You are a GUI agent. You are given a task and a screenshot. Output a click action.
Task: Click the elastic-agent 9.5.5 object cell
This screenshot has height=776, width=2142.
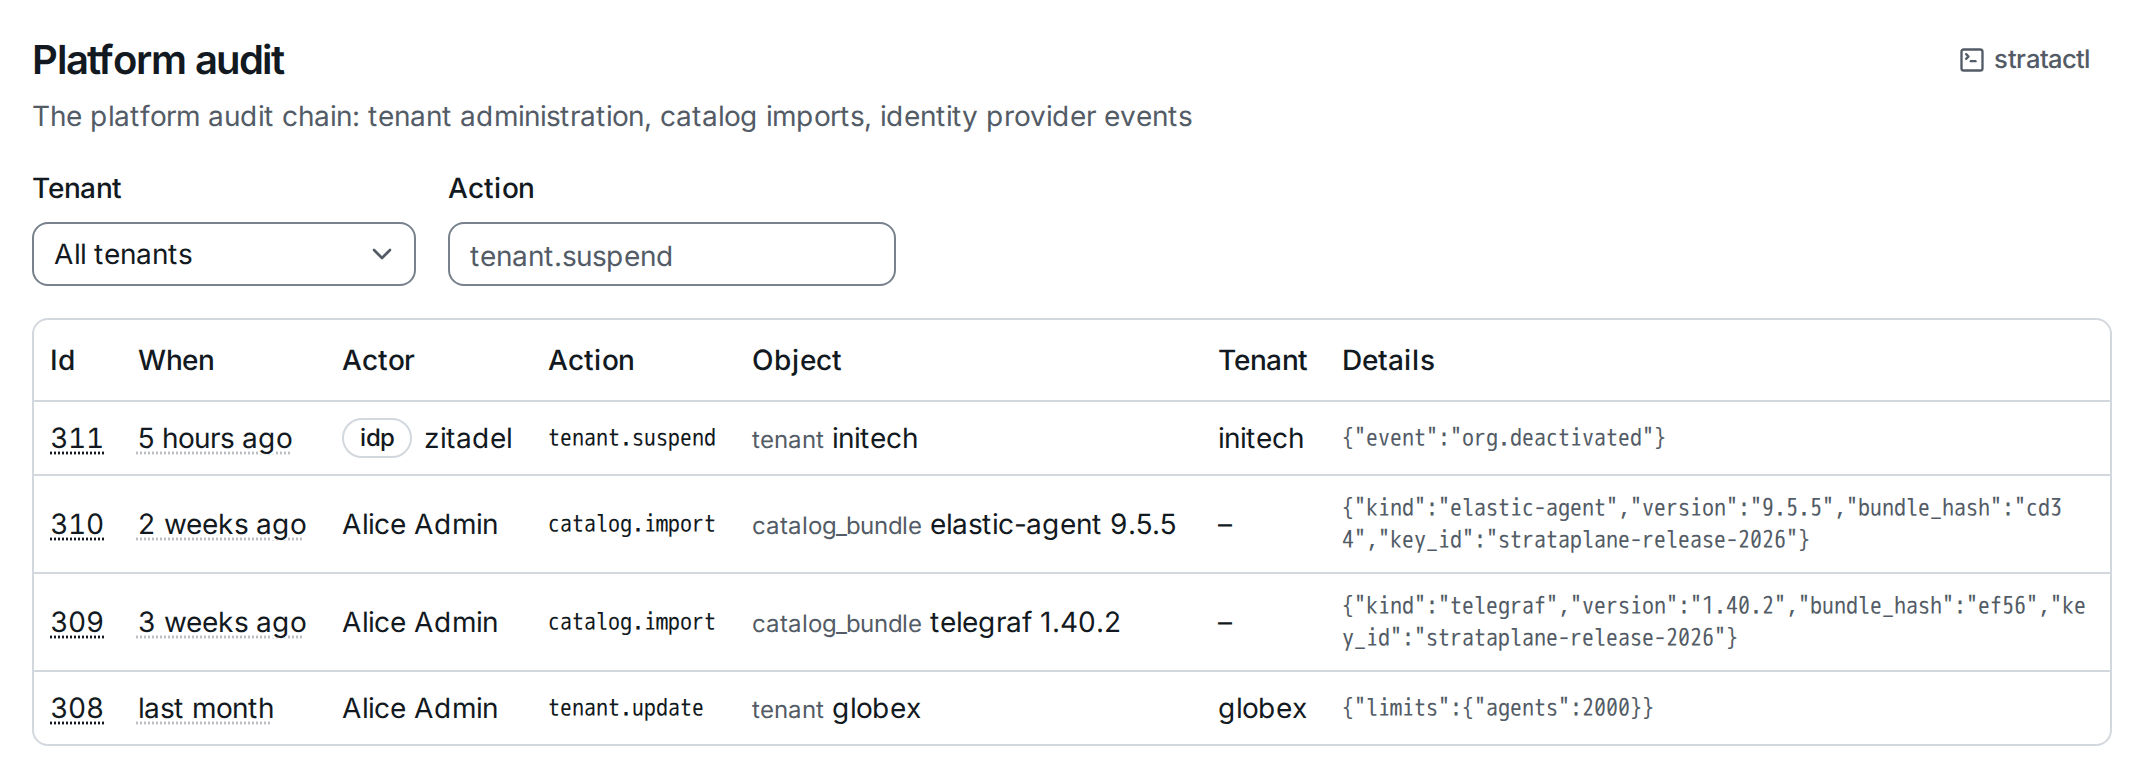pos(964,524)
